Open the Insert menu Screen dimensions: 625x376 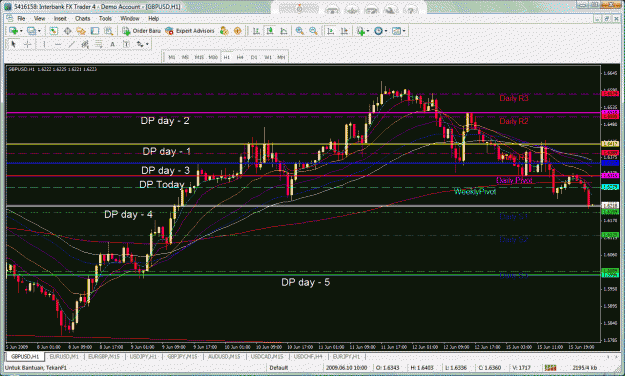pos(60,18)
